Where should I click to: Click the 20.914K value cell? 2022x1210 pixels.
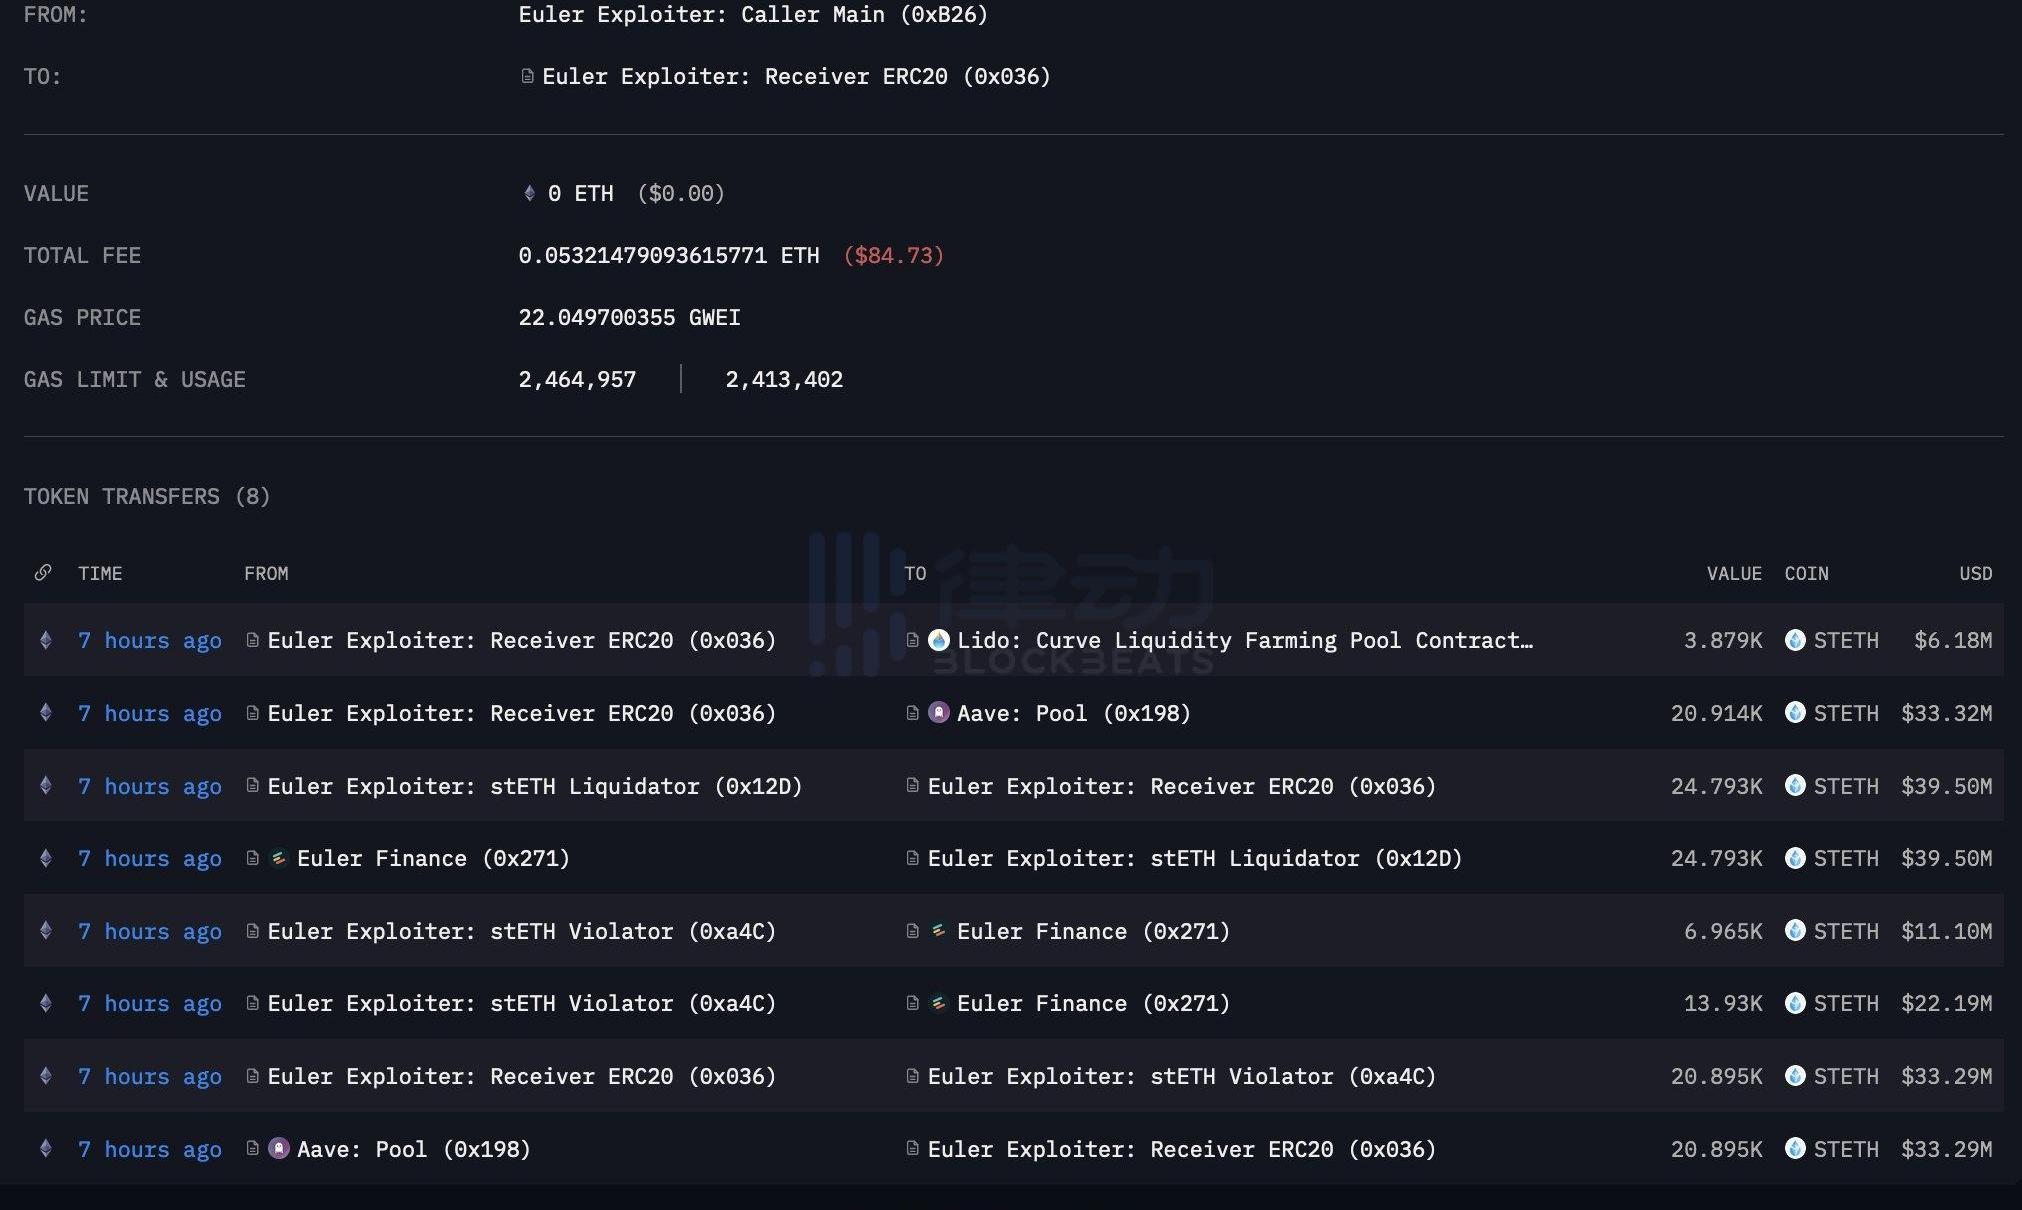[1717, 713]
